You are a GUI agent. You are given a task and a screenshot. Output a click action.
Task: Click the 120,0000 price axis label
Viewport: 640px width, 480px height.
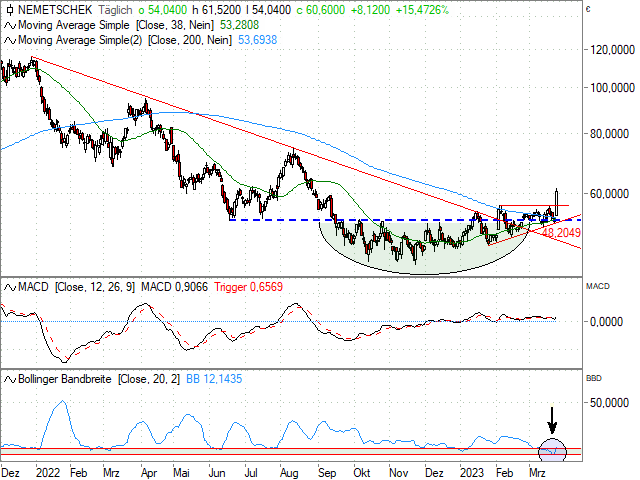coord(612,50)
